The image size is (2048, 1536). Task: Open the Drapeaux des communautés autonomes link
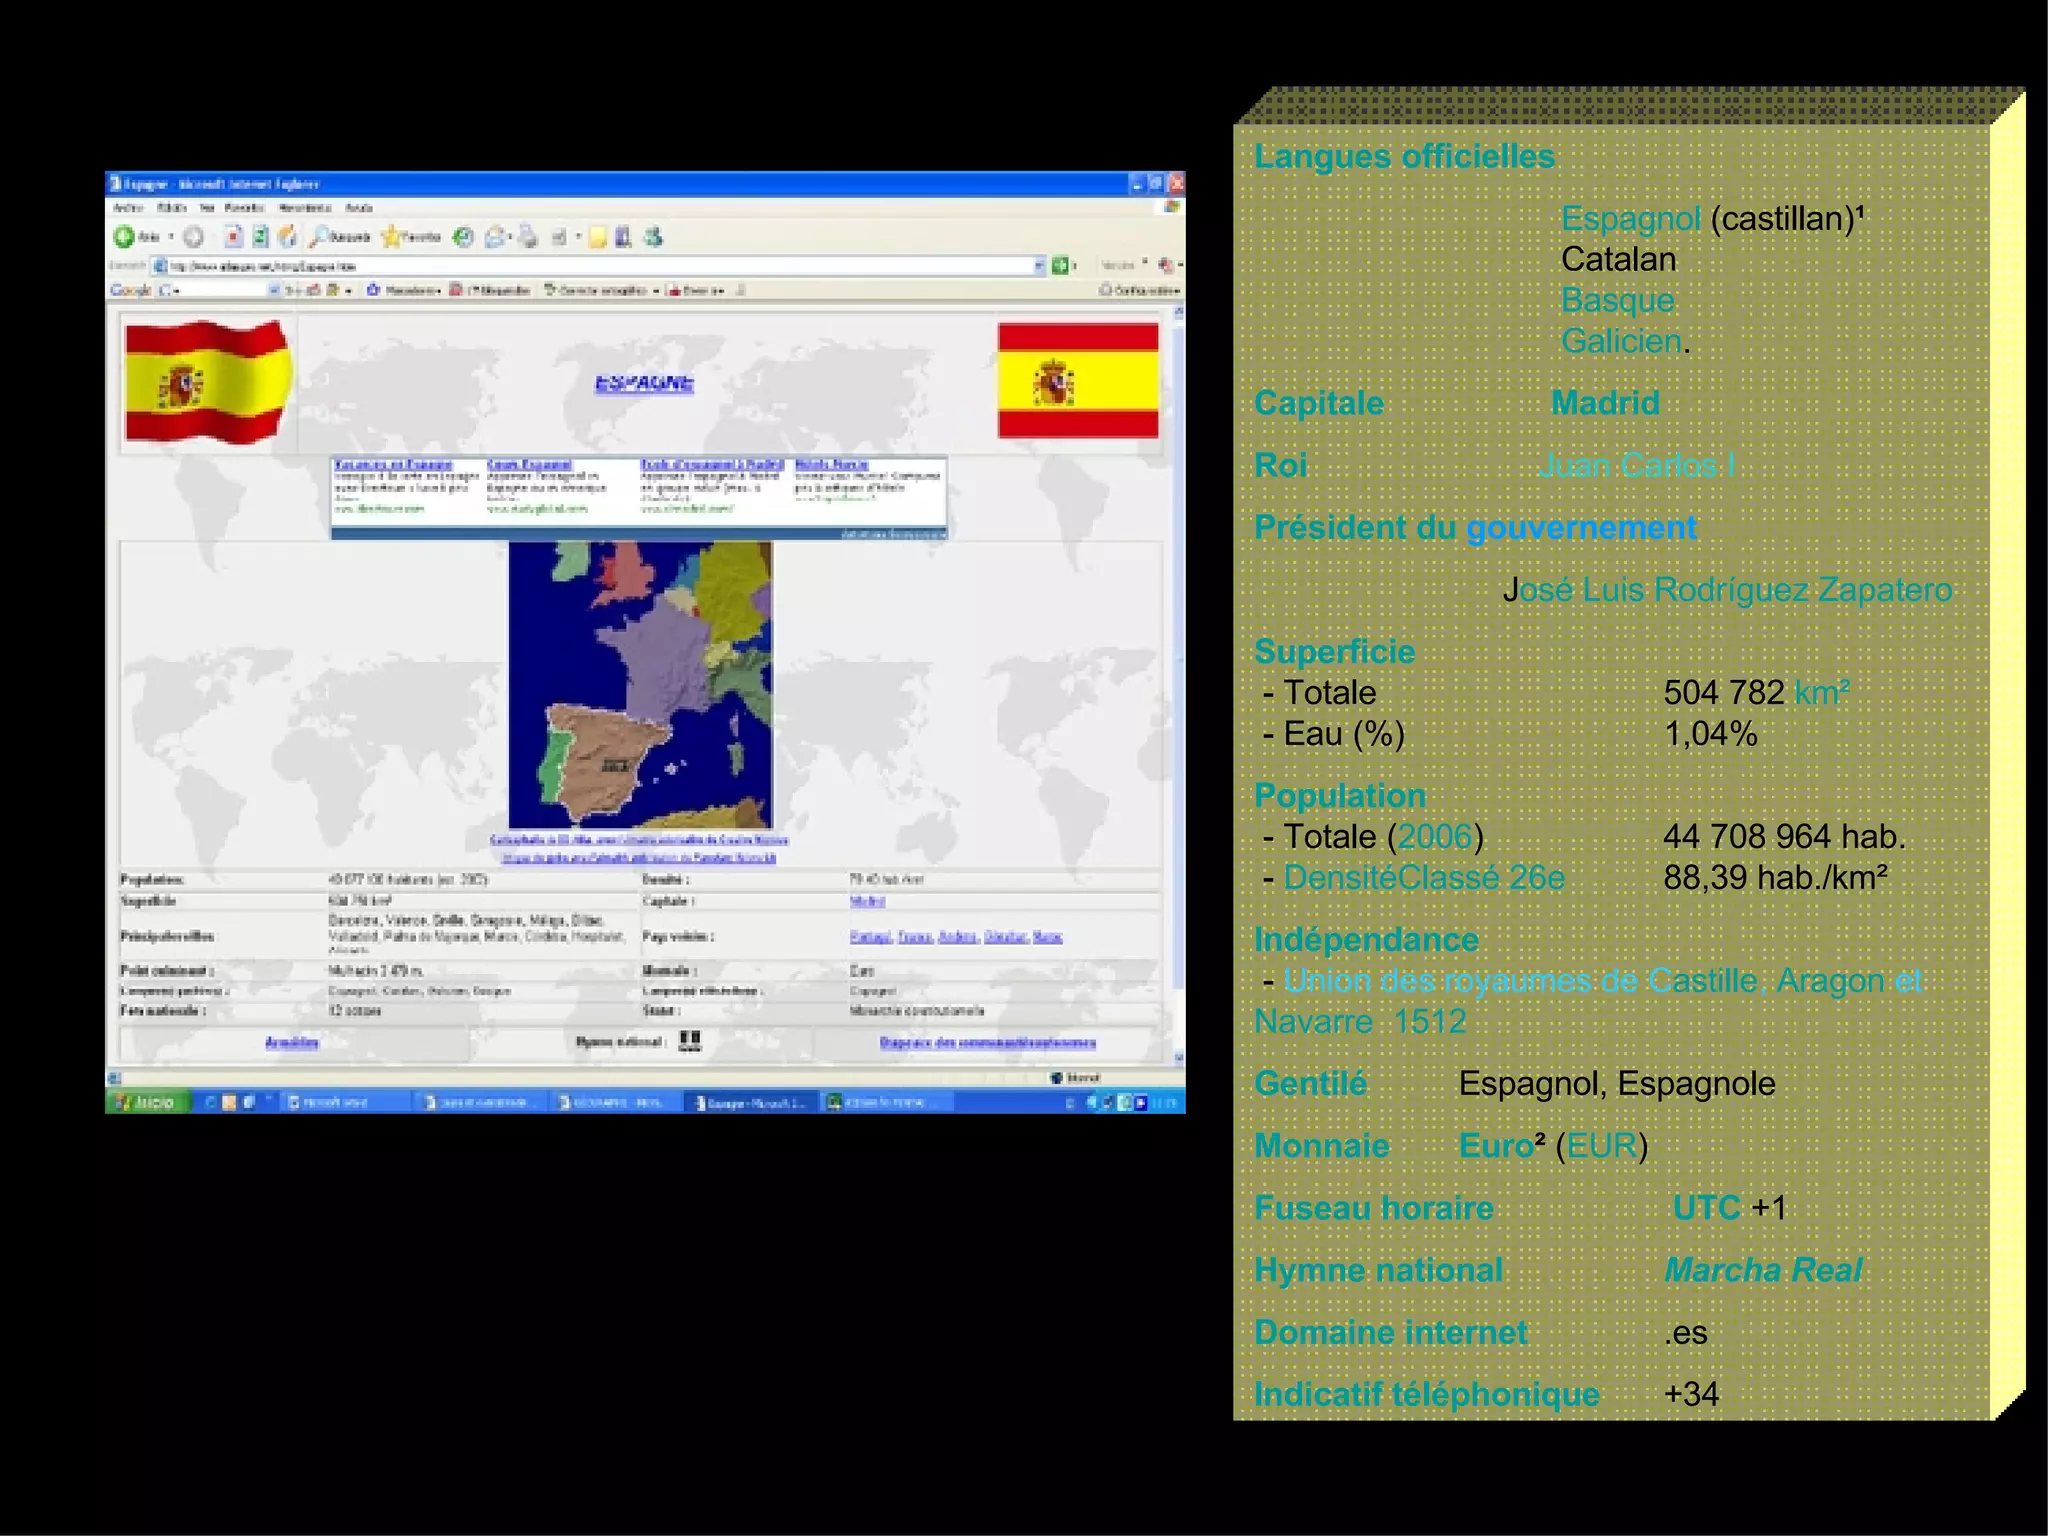988,1042
